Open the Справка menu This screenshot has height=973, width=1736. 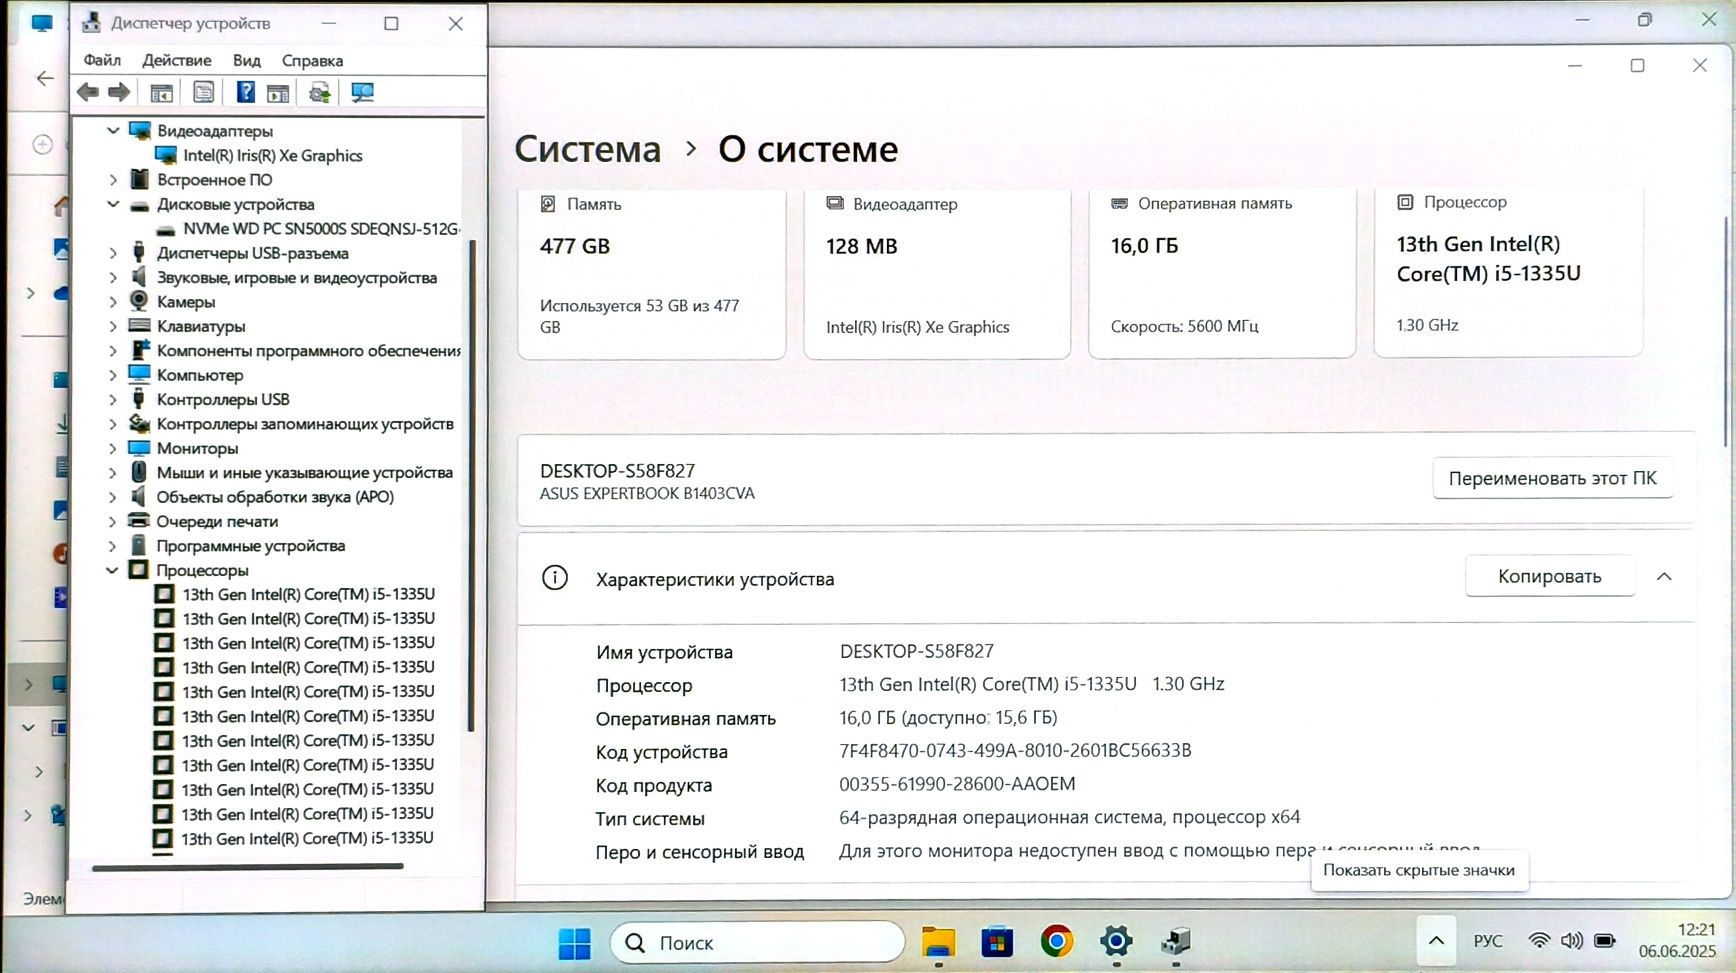click(x=312, y=60)
